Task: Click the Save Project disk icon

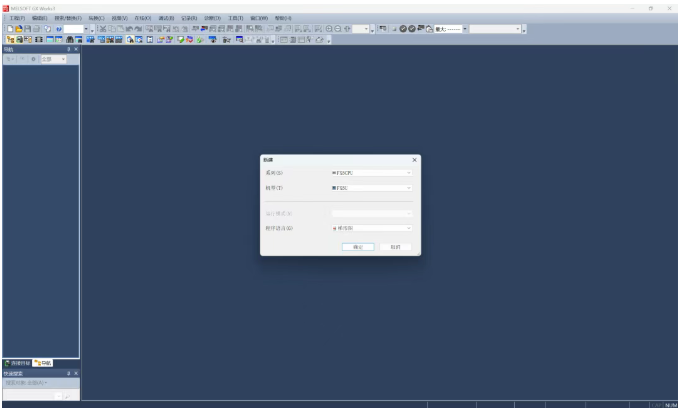Action: pyautogui.click(x=30, y=29)
